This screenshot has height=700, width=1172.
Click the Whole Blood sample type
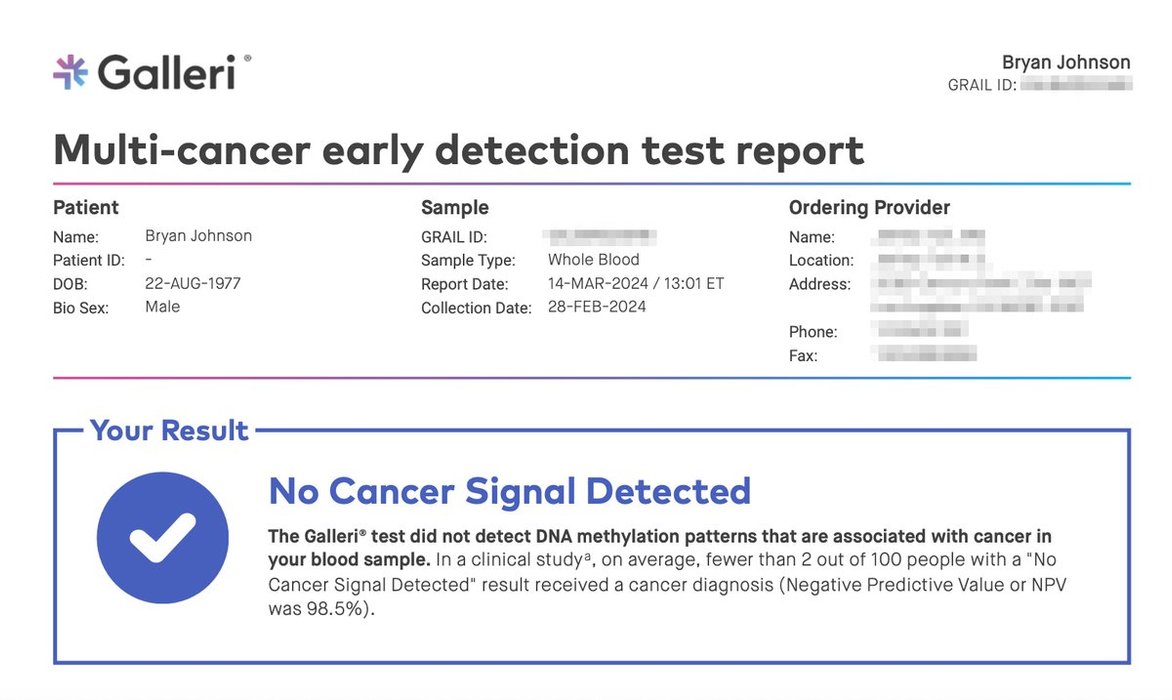[593, 260]
